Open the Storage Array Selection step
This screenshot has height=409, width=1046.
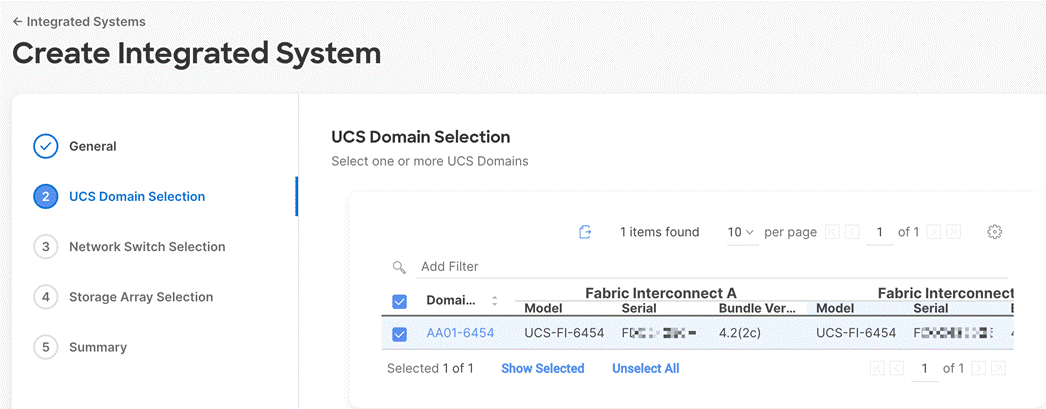[x=141, y=297]
